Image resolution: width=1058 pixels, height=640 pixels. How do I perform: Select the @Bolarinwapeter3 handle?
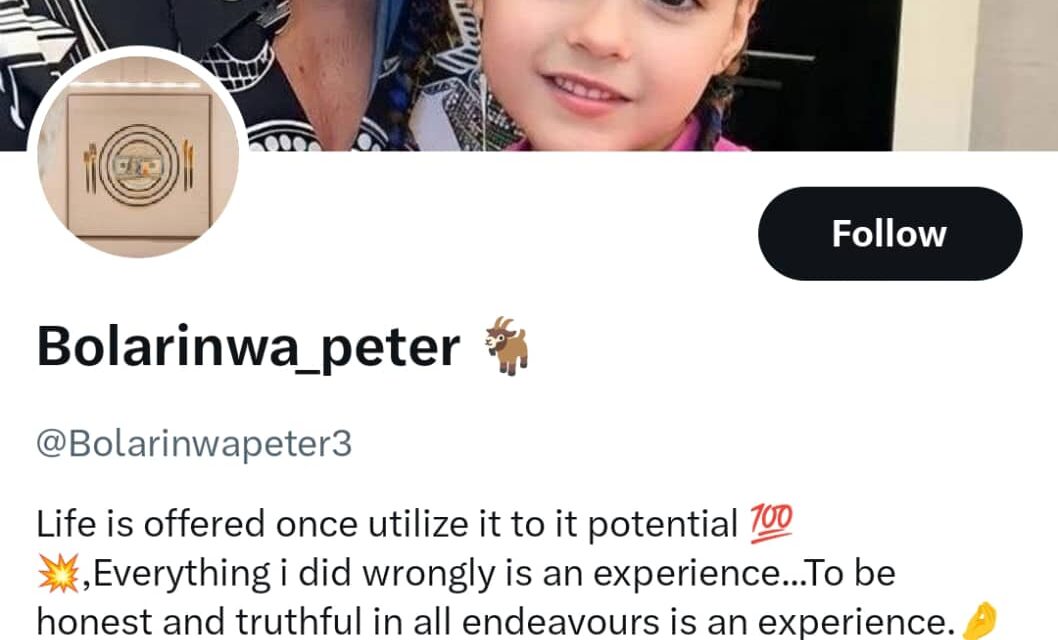(194, 444)
